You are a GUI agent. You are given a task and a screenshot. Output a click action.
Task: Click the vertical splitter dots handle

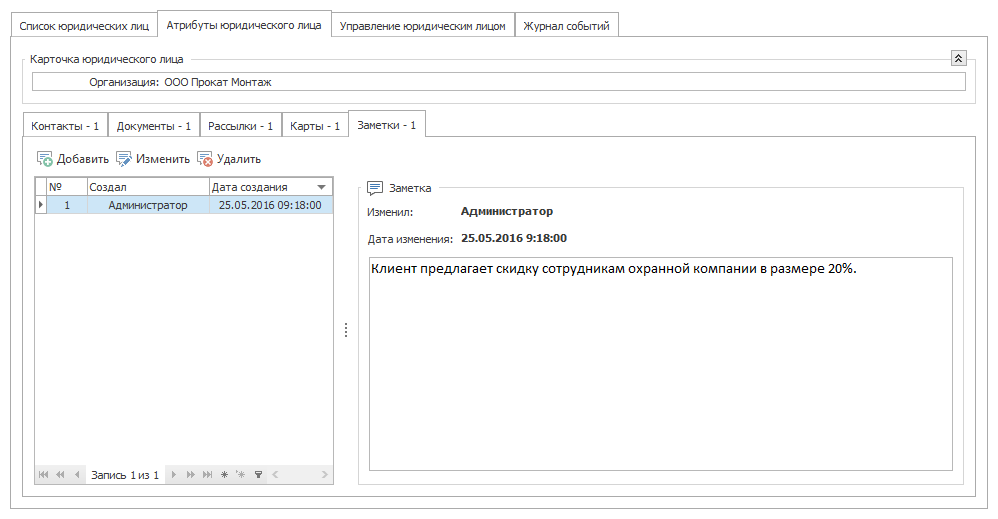(346, 330)
